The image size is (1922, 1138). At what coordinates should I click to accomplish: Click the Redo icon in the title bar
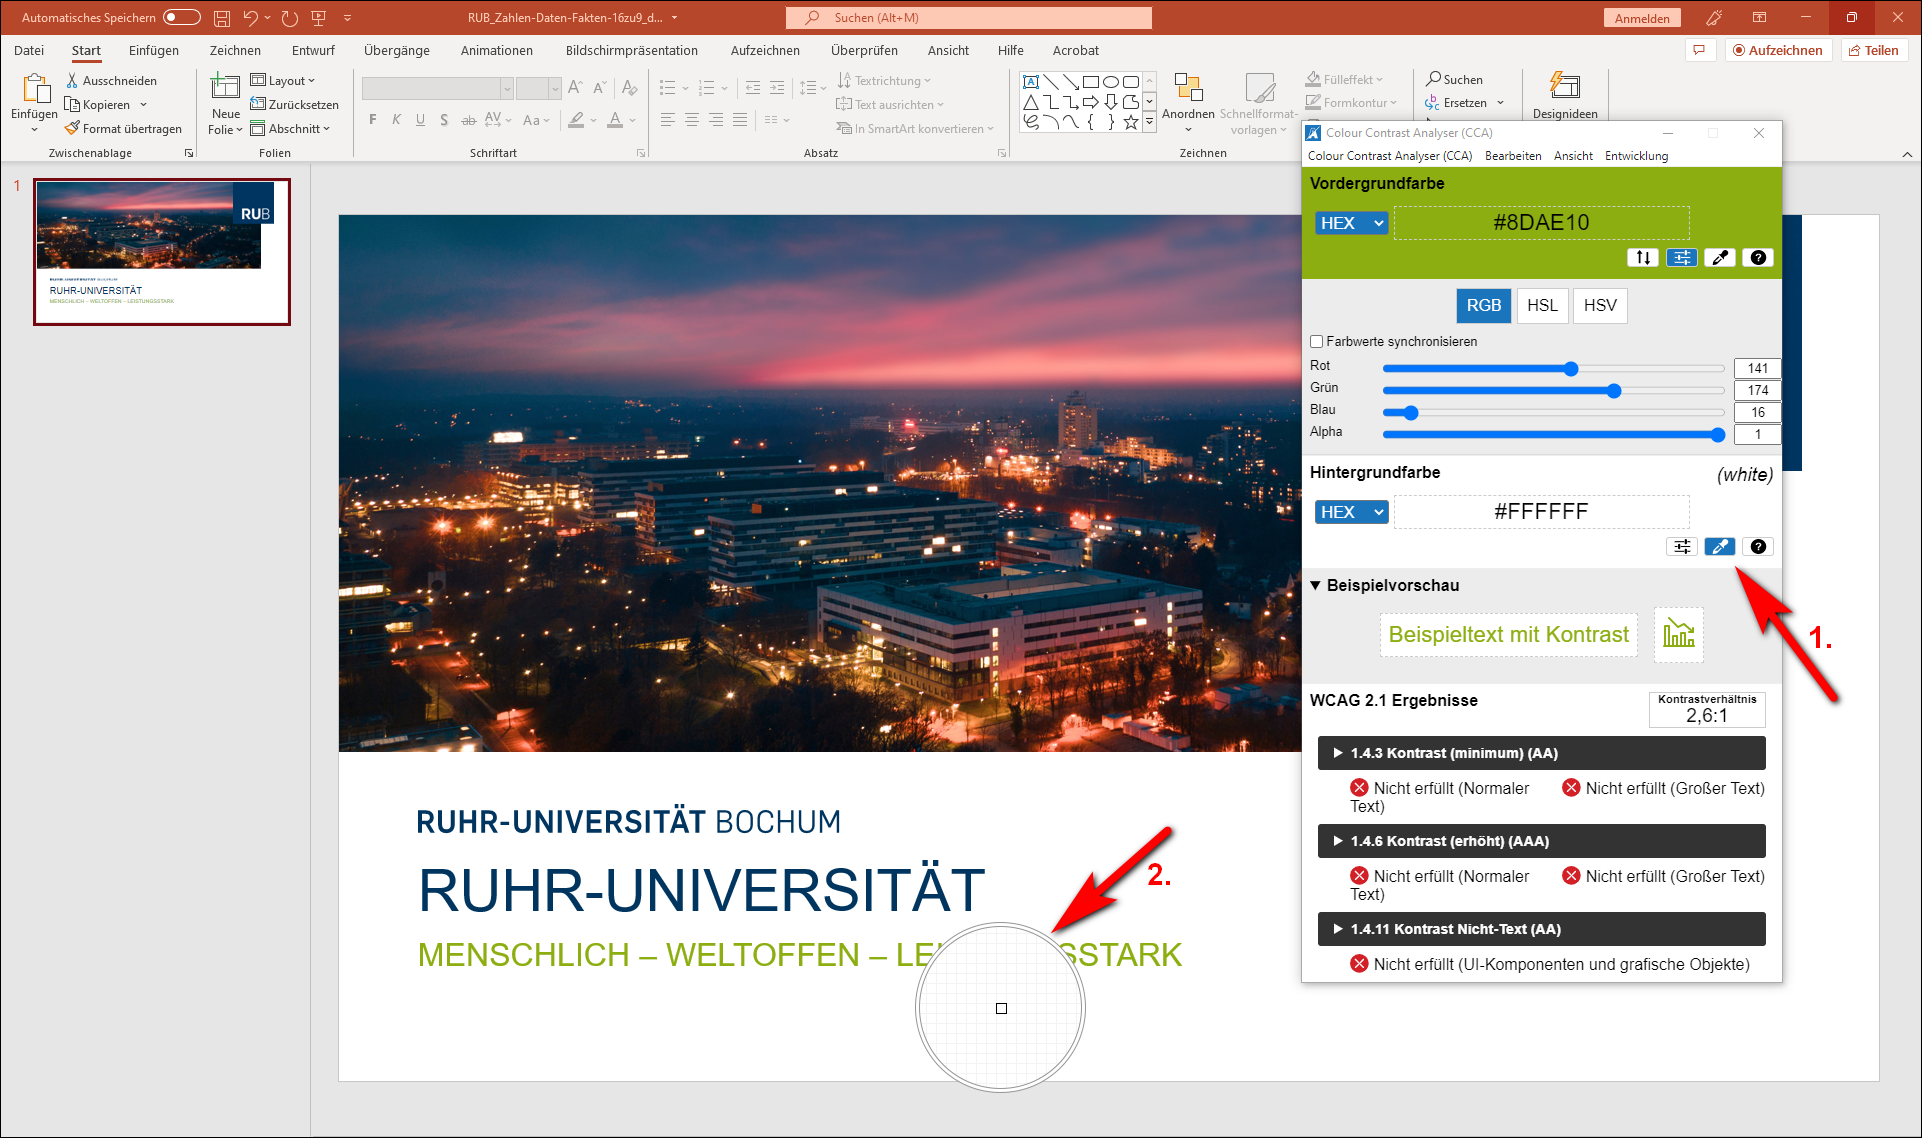tap(290, 18)
